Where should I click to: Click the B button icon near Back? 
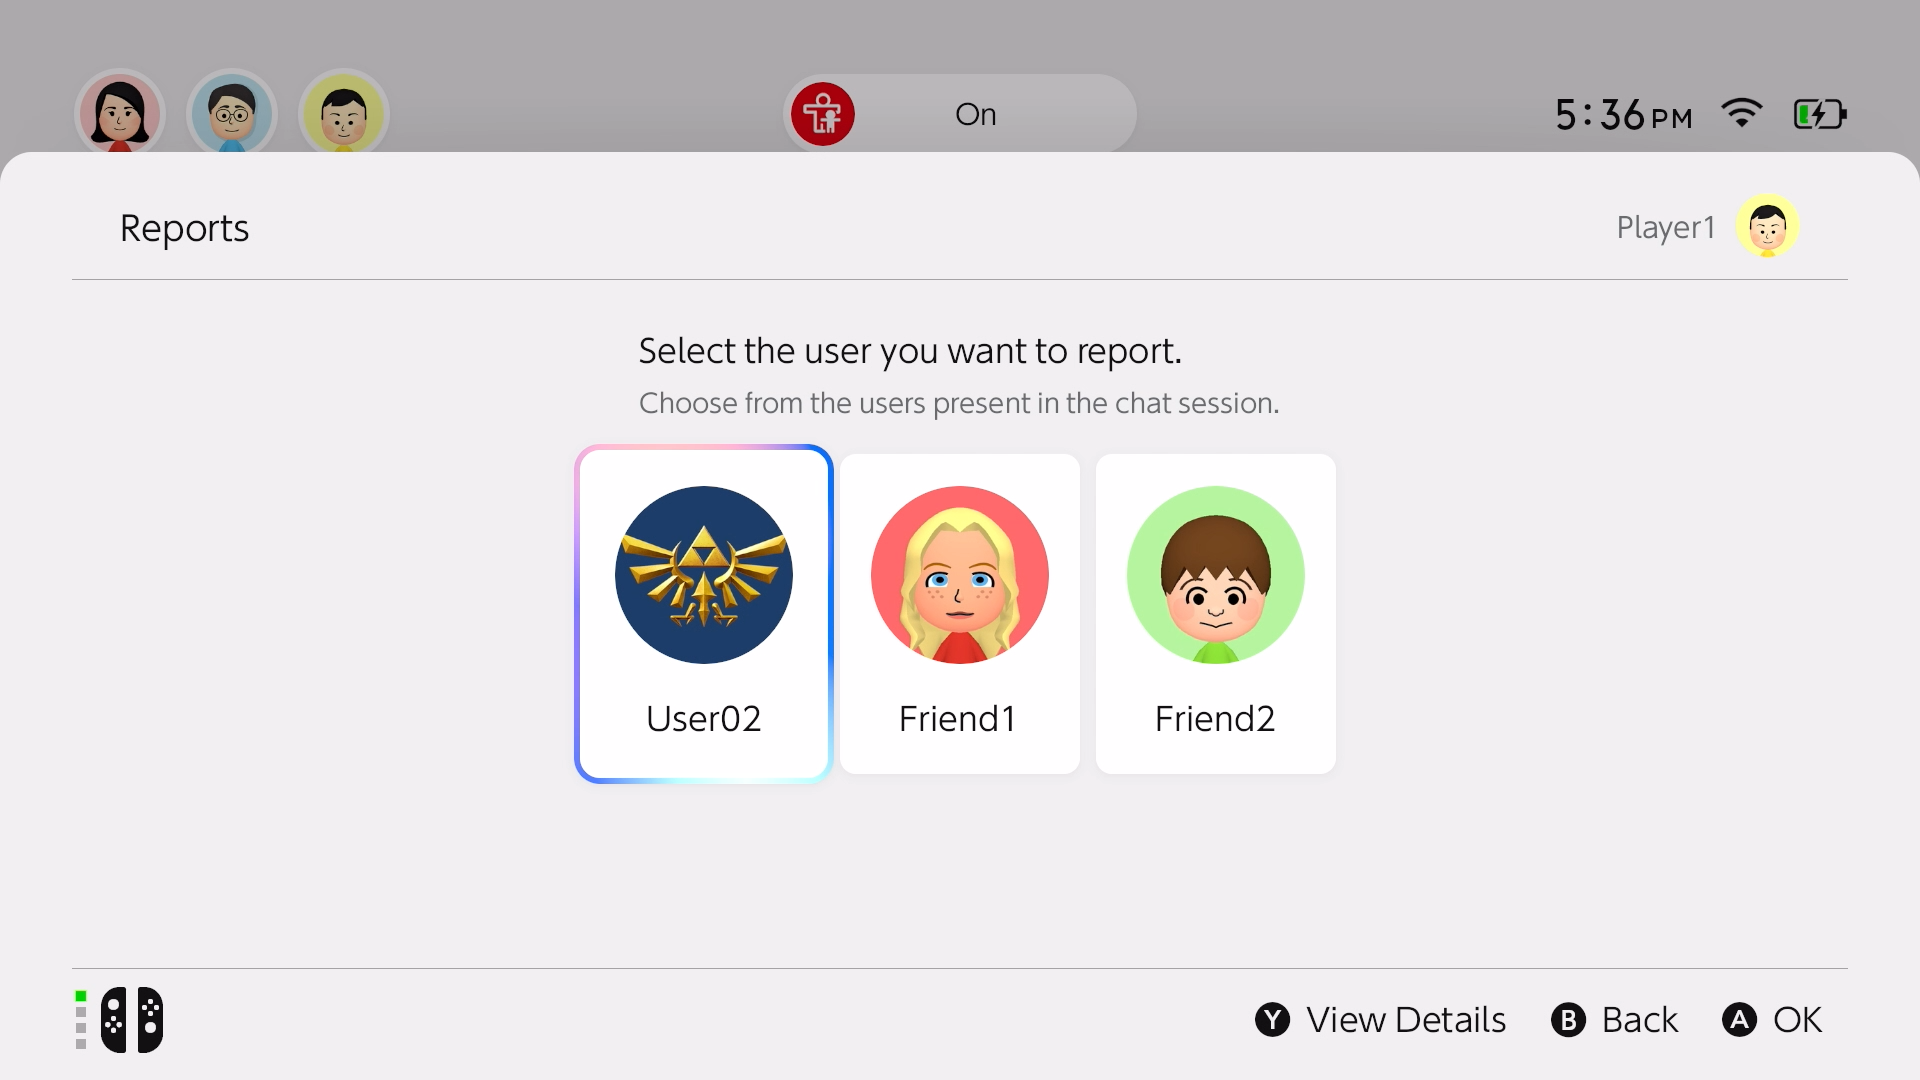1569,1019
